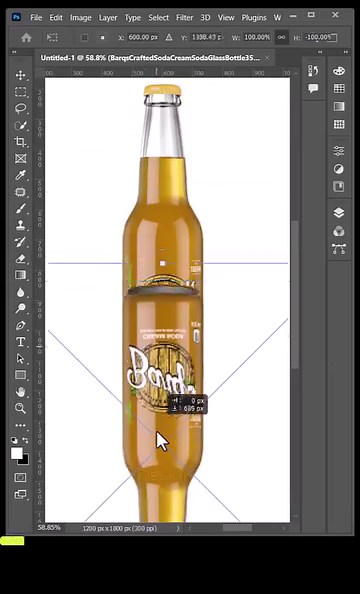Toggle relative positioning triangle for reference point

(169, 38)
